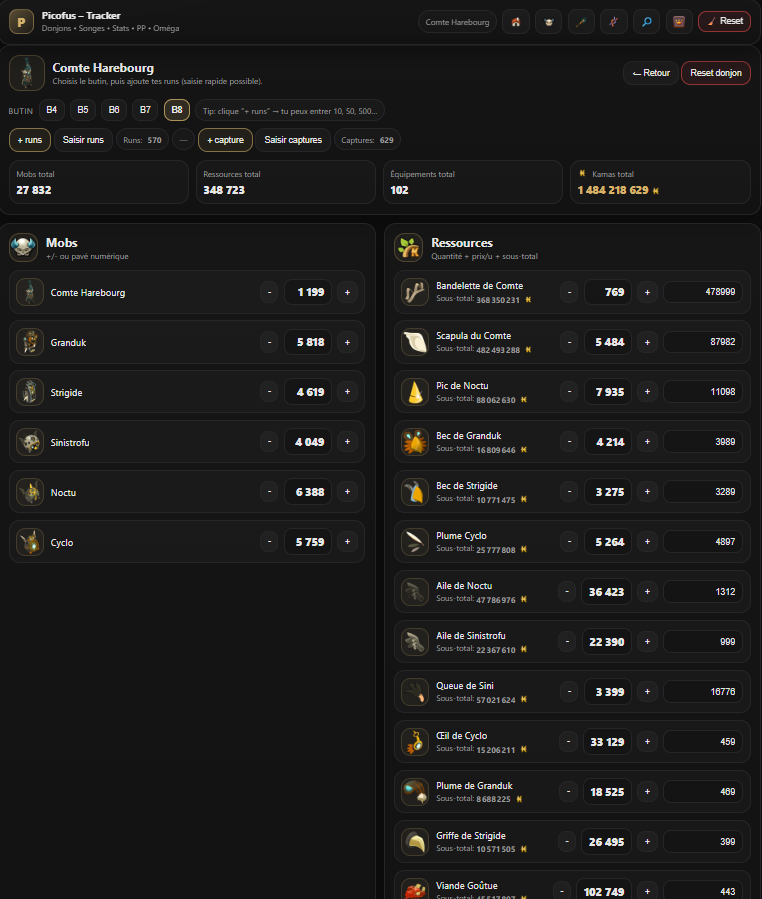The image size is (762, 899).
Task: Click the Bandelette de Comte item icon
Action: [415, 292]
